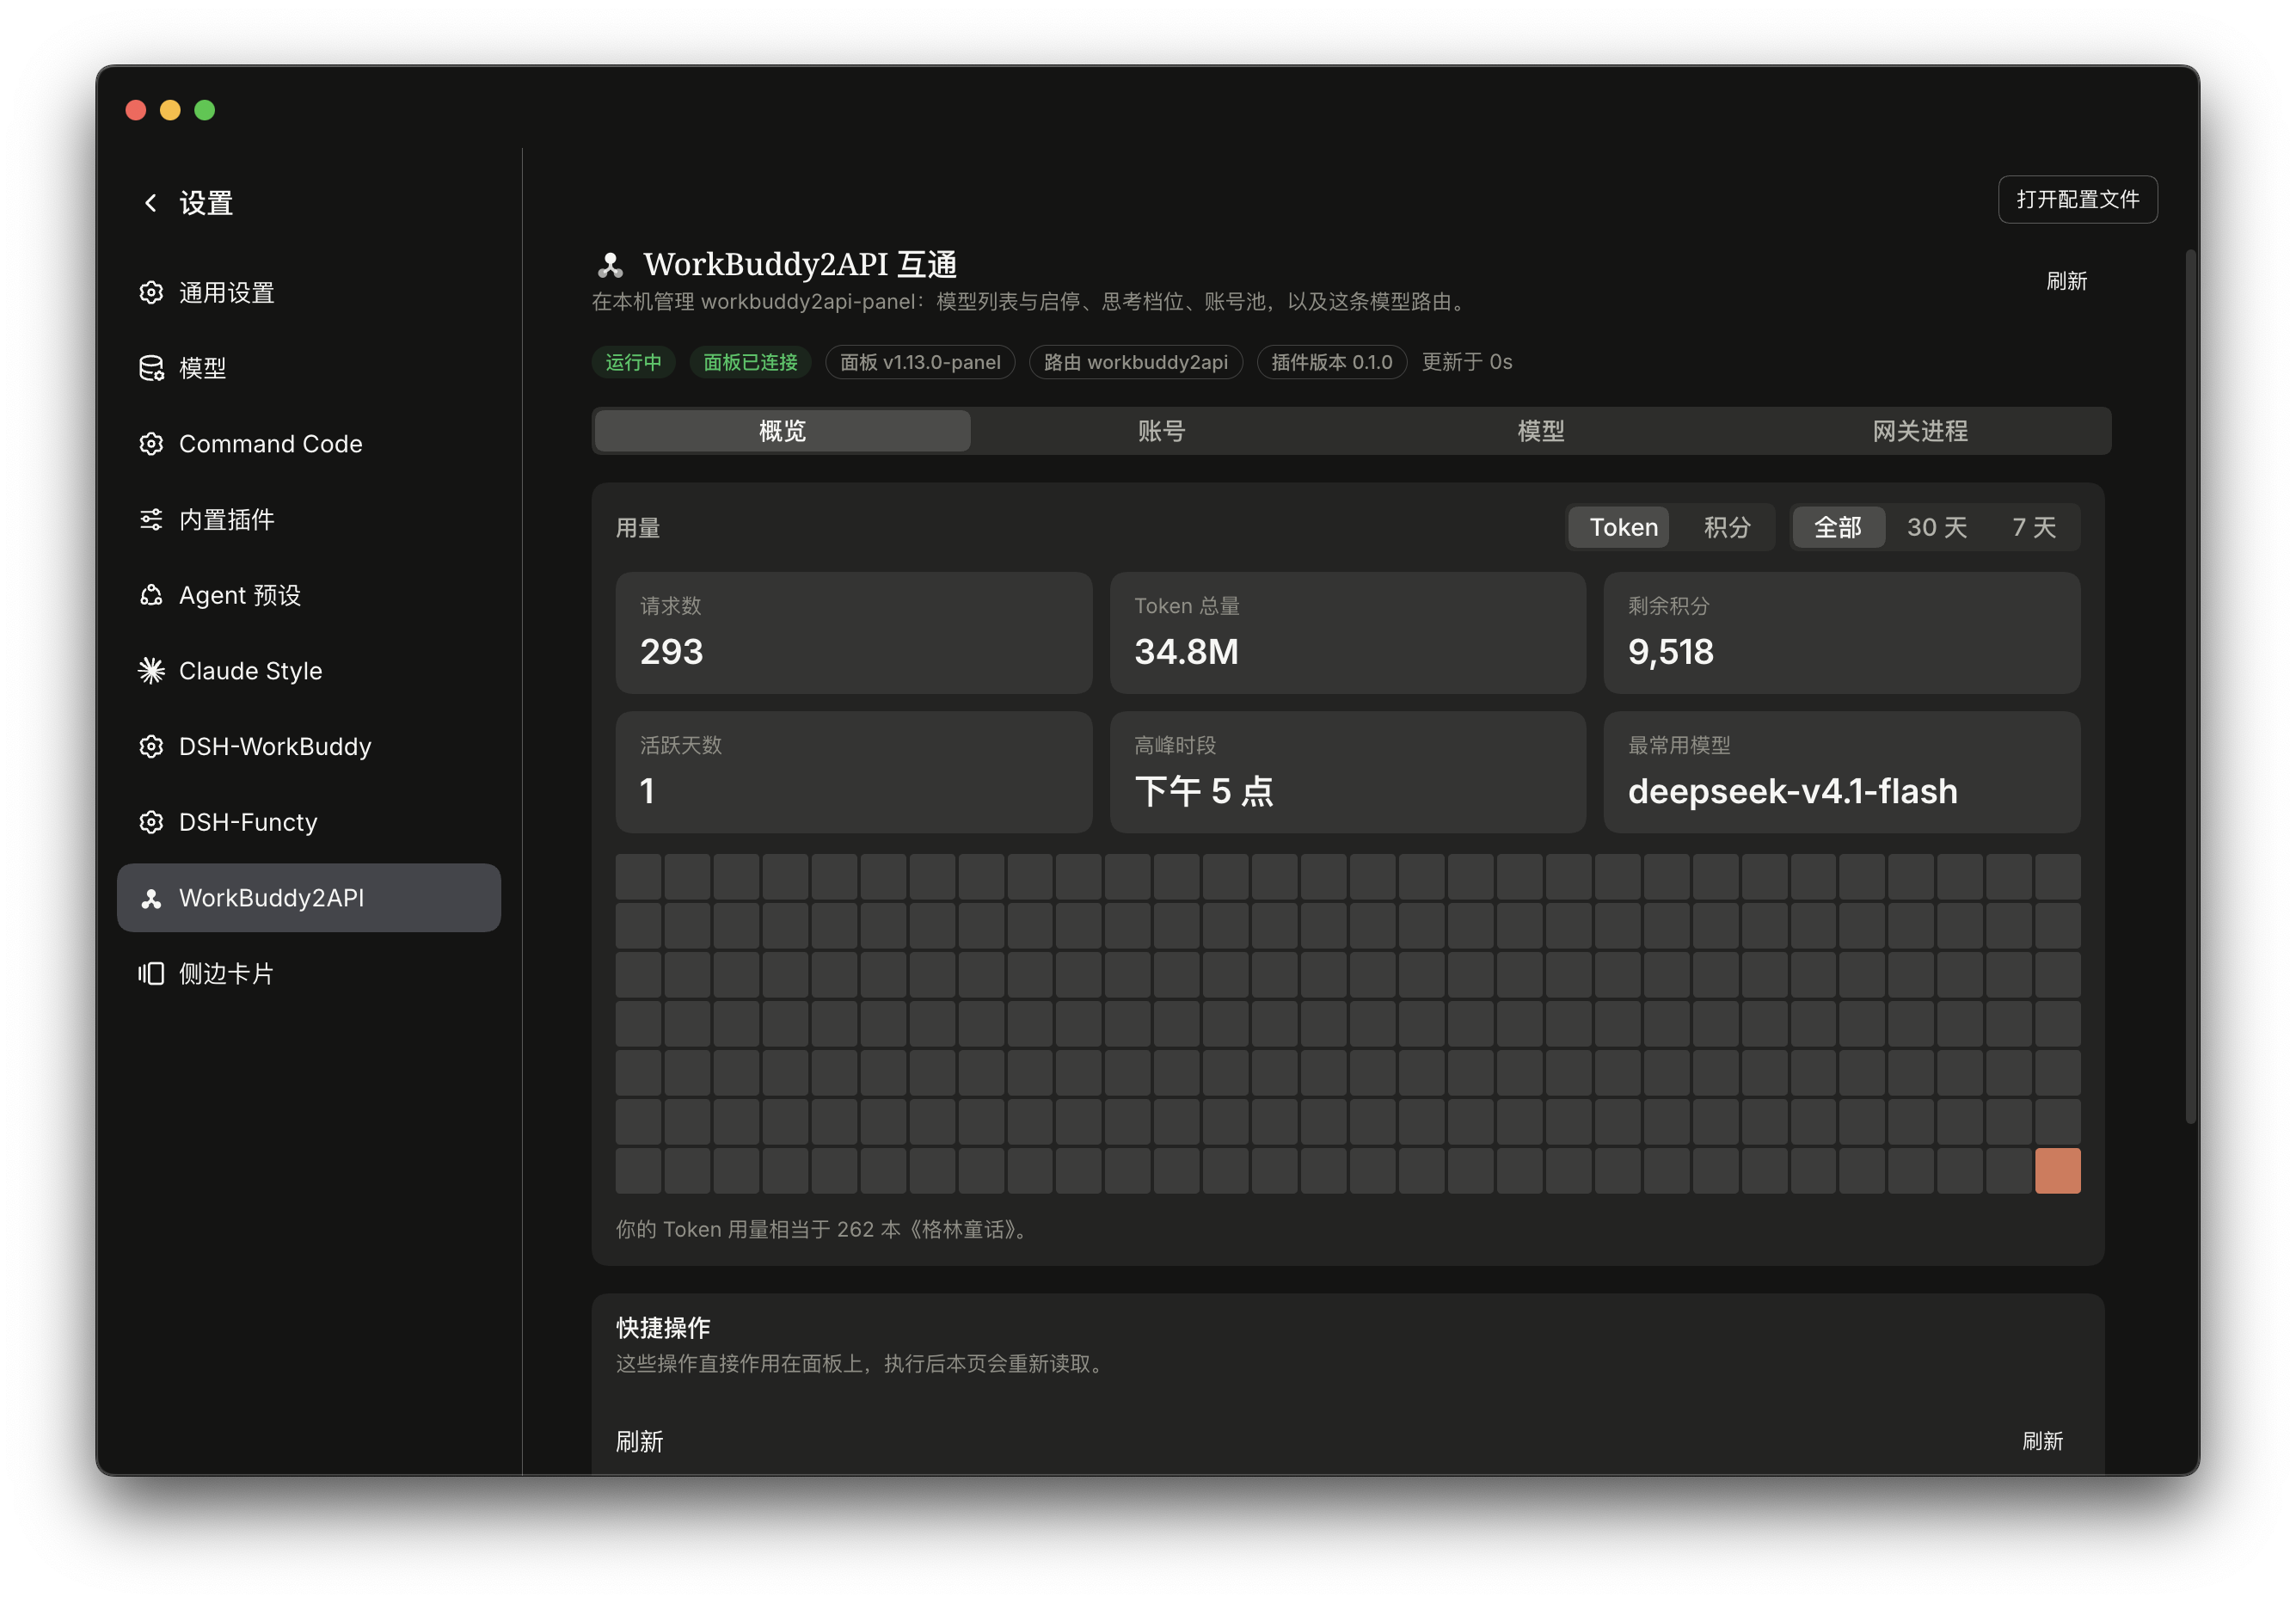Switch to the 模型 tab
This screenshot has height=1603, width=2296.
(x=1540, y=431)
